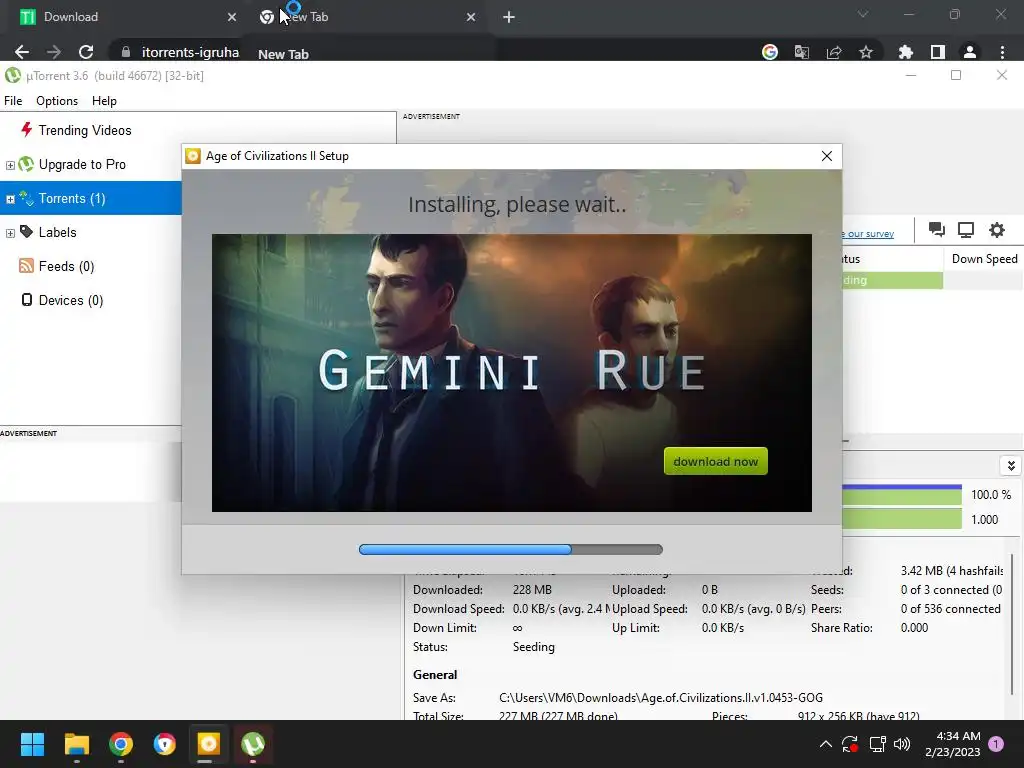Open the uTorrent Options menu
Viewport: 1024px width, 768px height.
click(x=57, y=101)
